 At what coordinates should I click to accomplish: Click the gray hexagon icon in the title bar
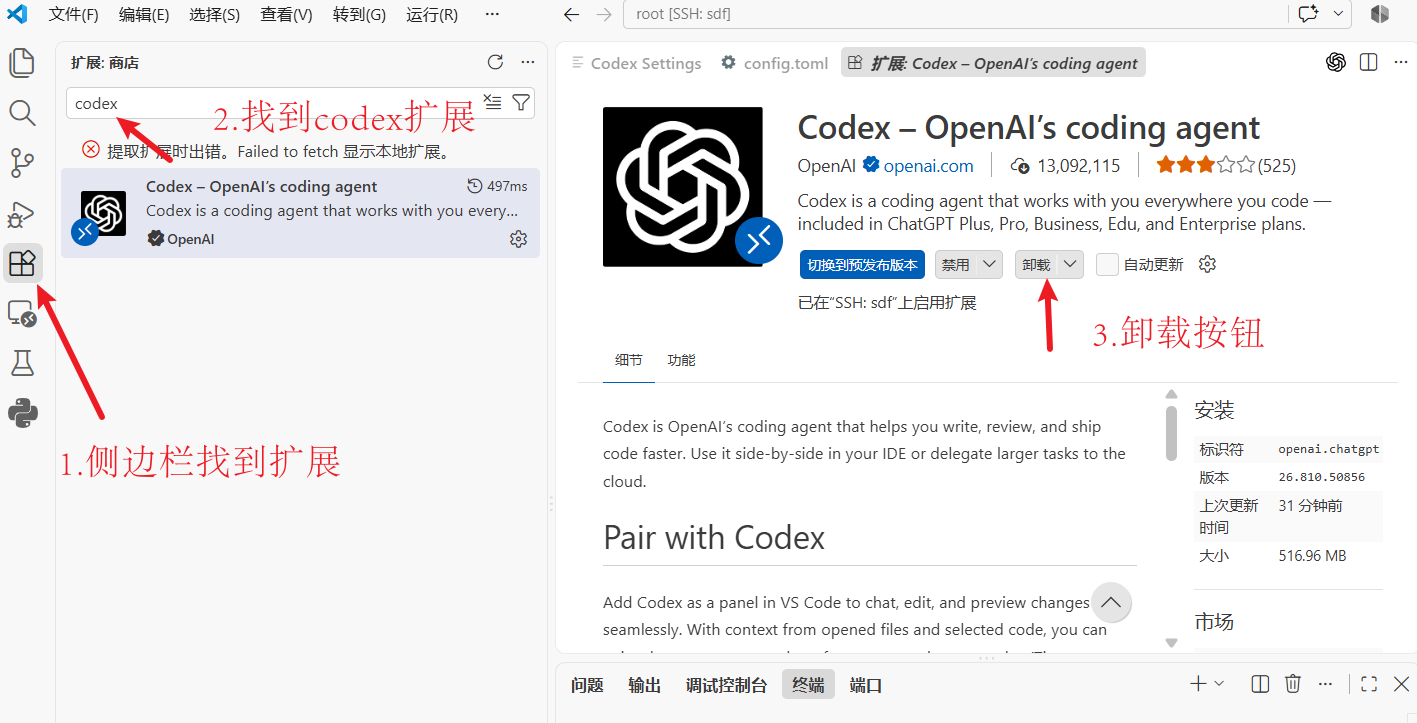[x=1380, y=14]
